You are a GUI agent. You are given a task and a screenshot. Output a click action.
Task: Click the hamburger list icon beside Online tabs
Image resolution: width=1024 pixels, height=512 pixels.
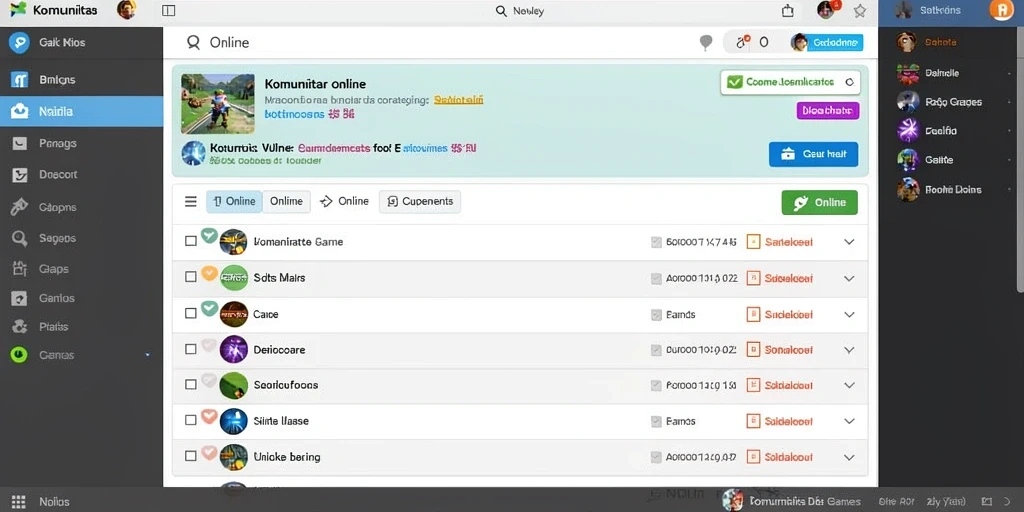(x=191, y=202)
